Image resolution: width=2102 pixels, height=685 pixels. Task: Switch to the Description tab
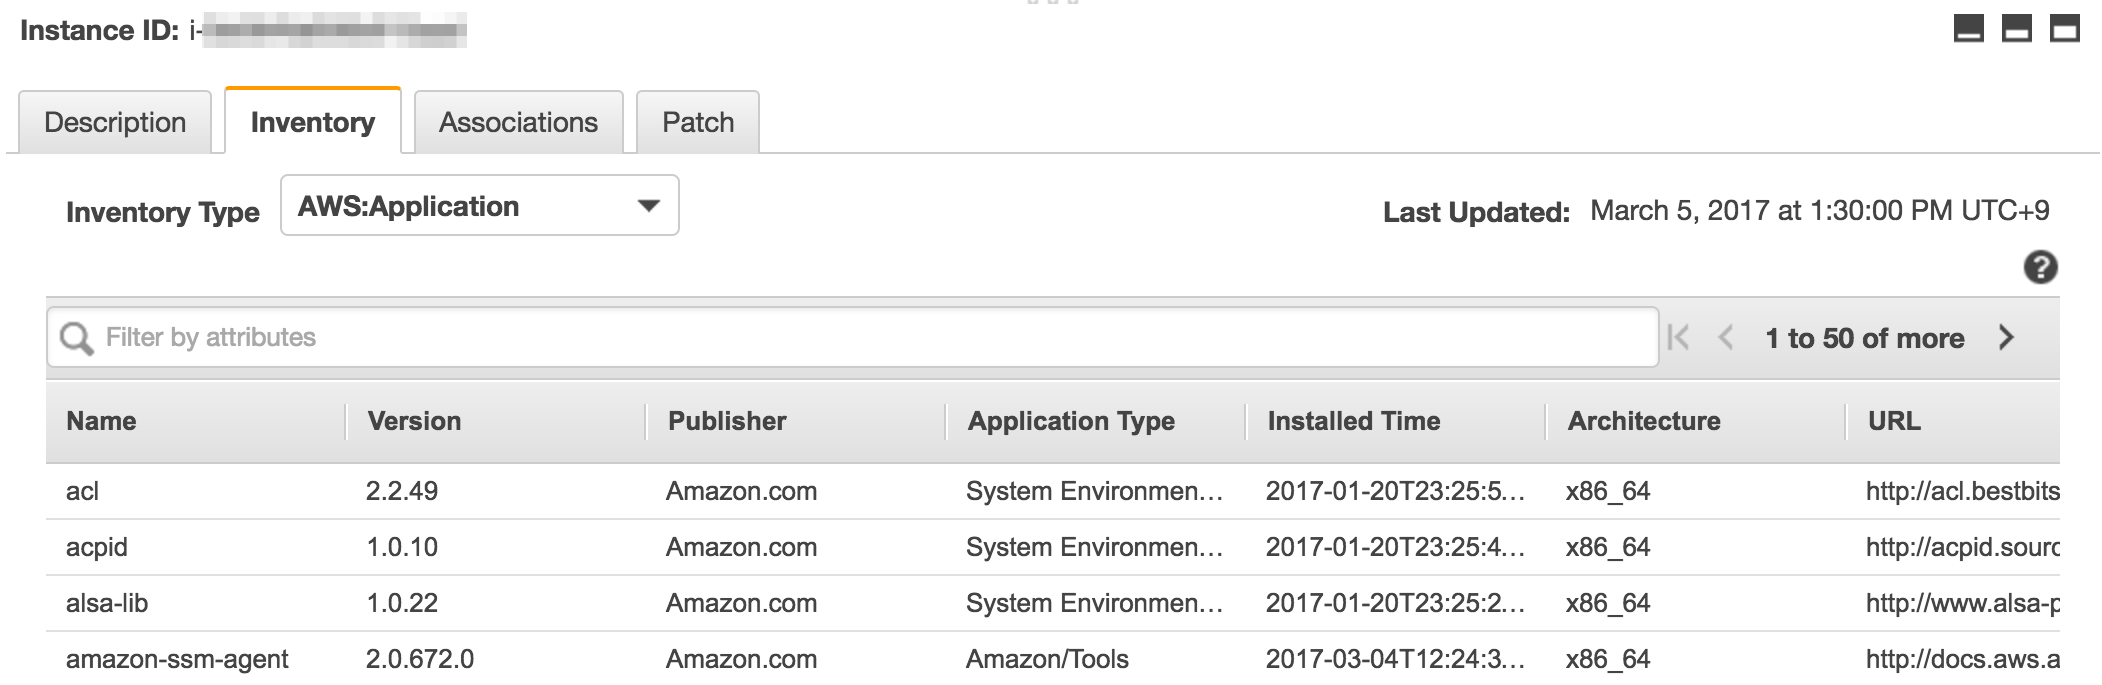[x=114, y=121]
